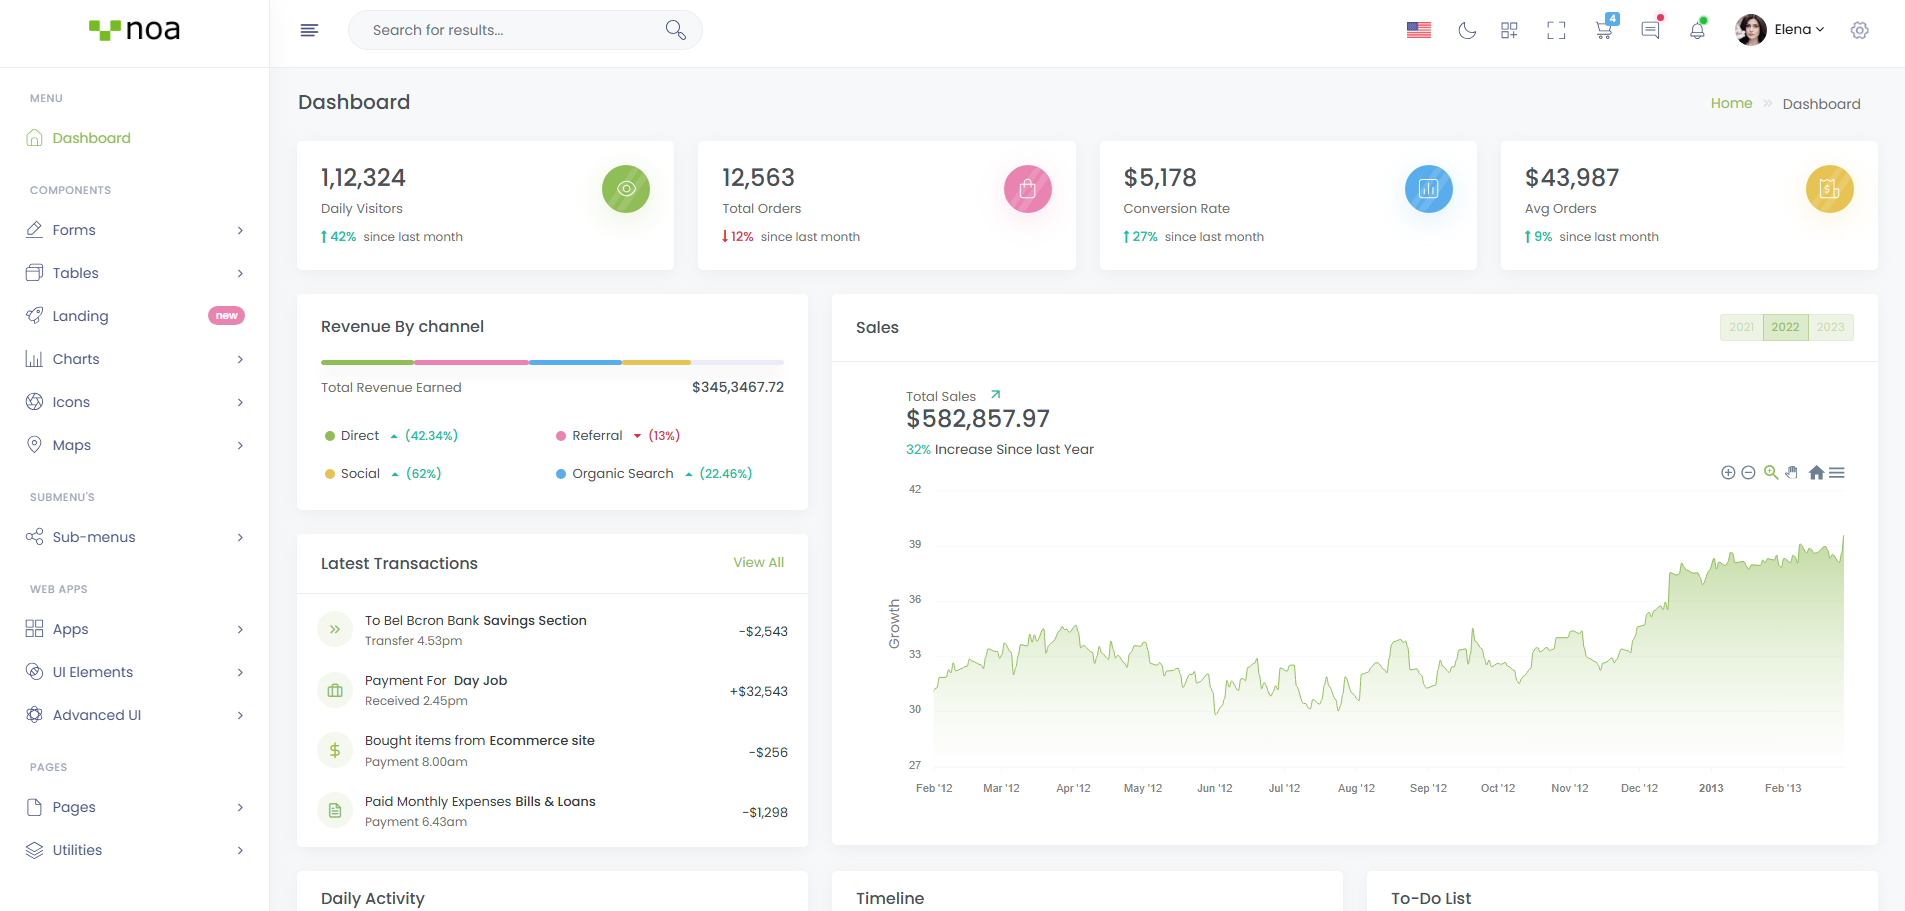This screenshot has height=911, width=1905.
Task: Open the chart export menu icon
Action: [x=1837, y=473]
